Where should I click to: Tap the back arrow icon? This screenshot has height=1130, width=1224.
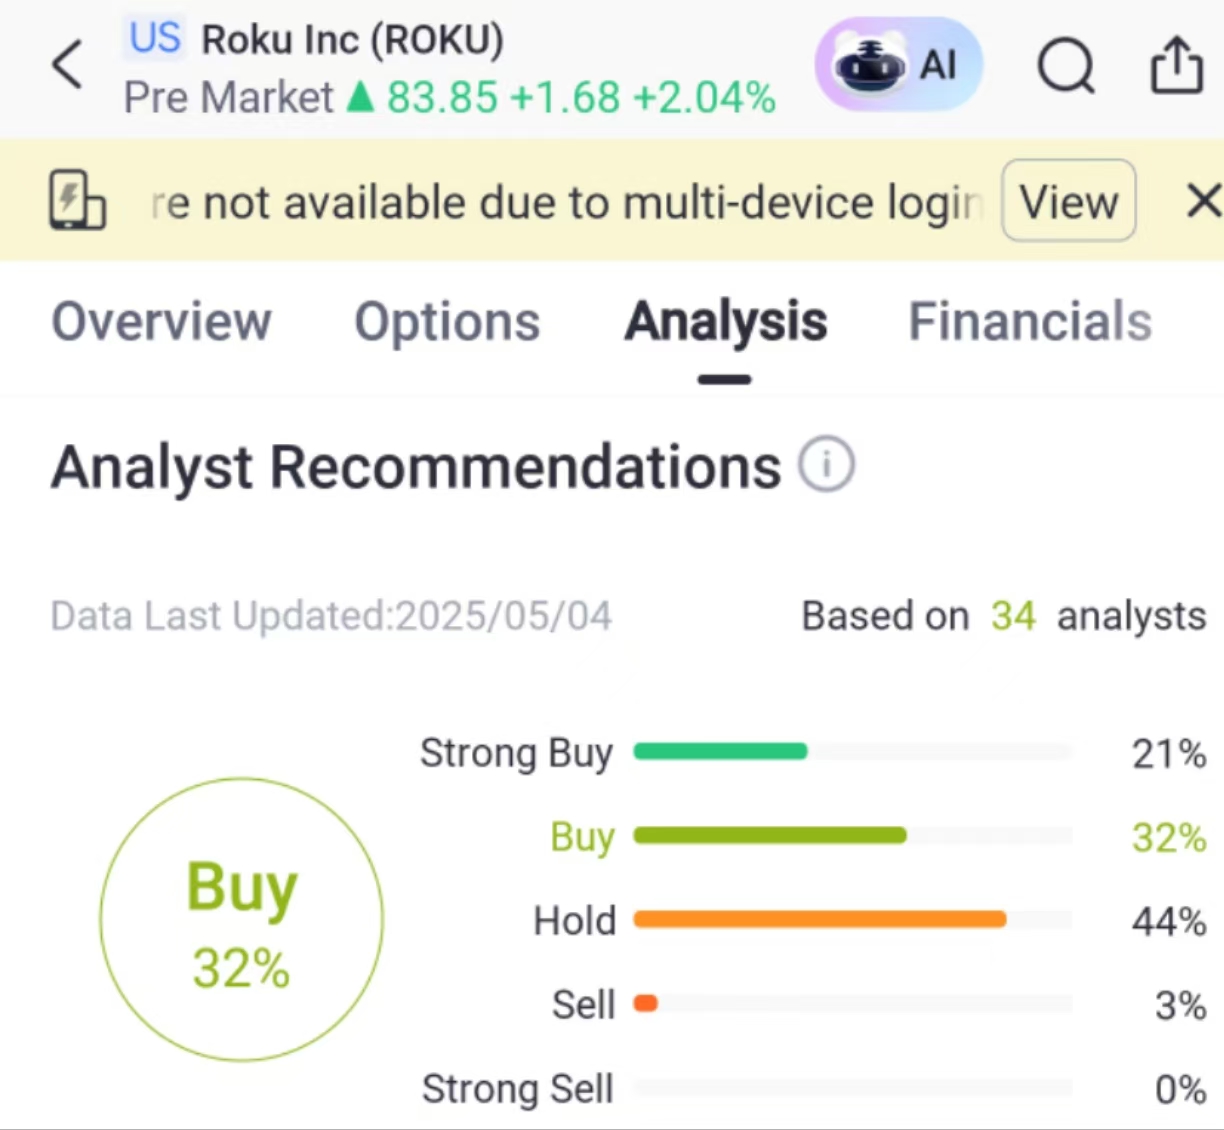click(x=68, y=66)
